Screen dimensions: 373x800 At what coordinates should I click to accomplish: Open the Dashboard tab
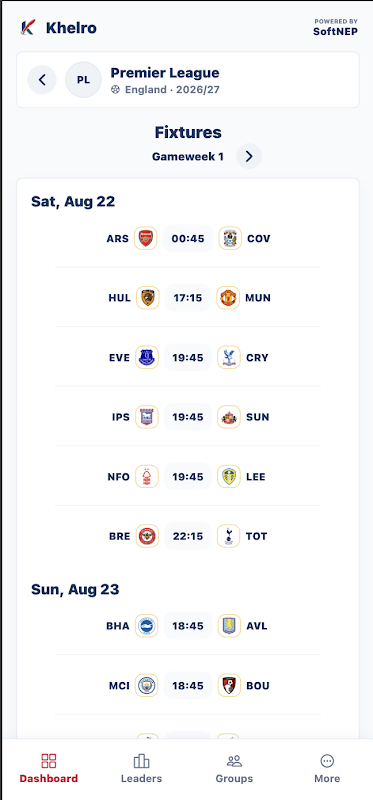tap(49, 769)
